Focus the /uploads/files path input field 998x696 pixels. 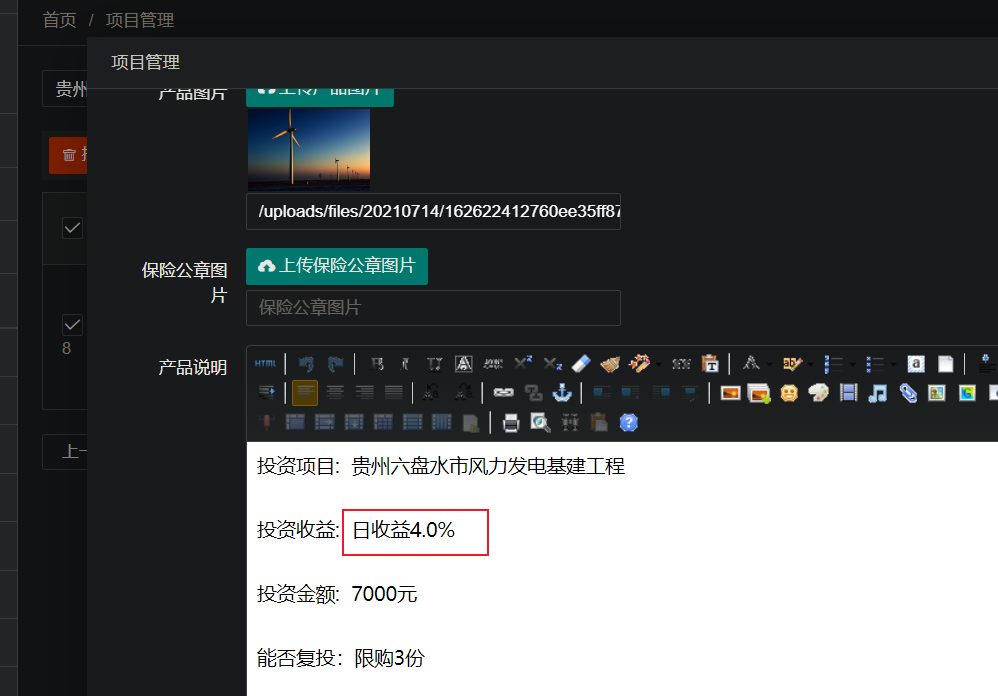pyautogui.click(x=433, y=211)
